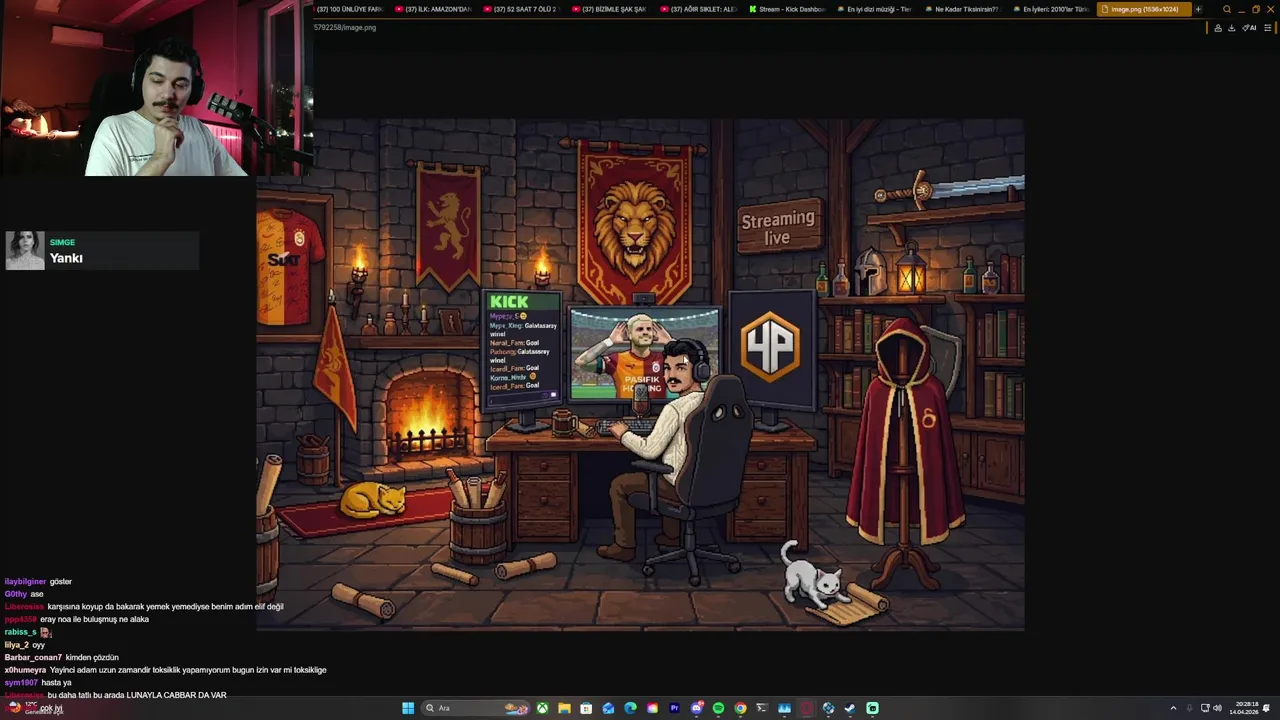
Task: Open the downloads icon in browser toolbar
Action: tap(1232, 28)
